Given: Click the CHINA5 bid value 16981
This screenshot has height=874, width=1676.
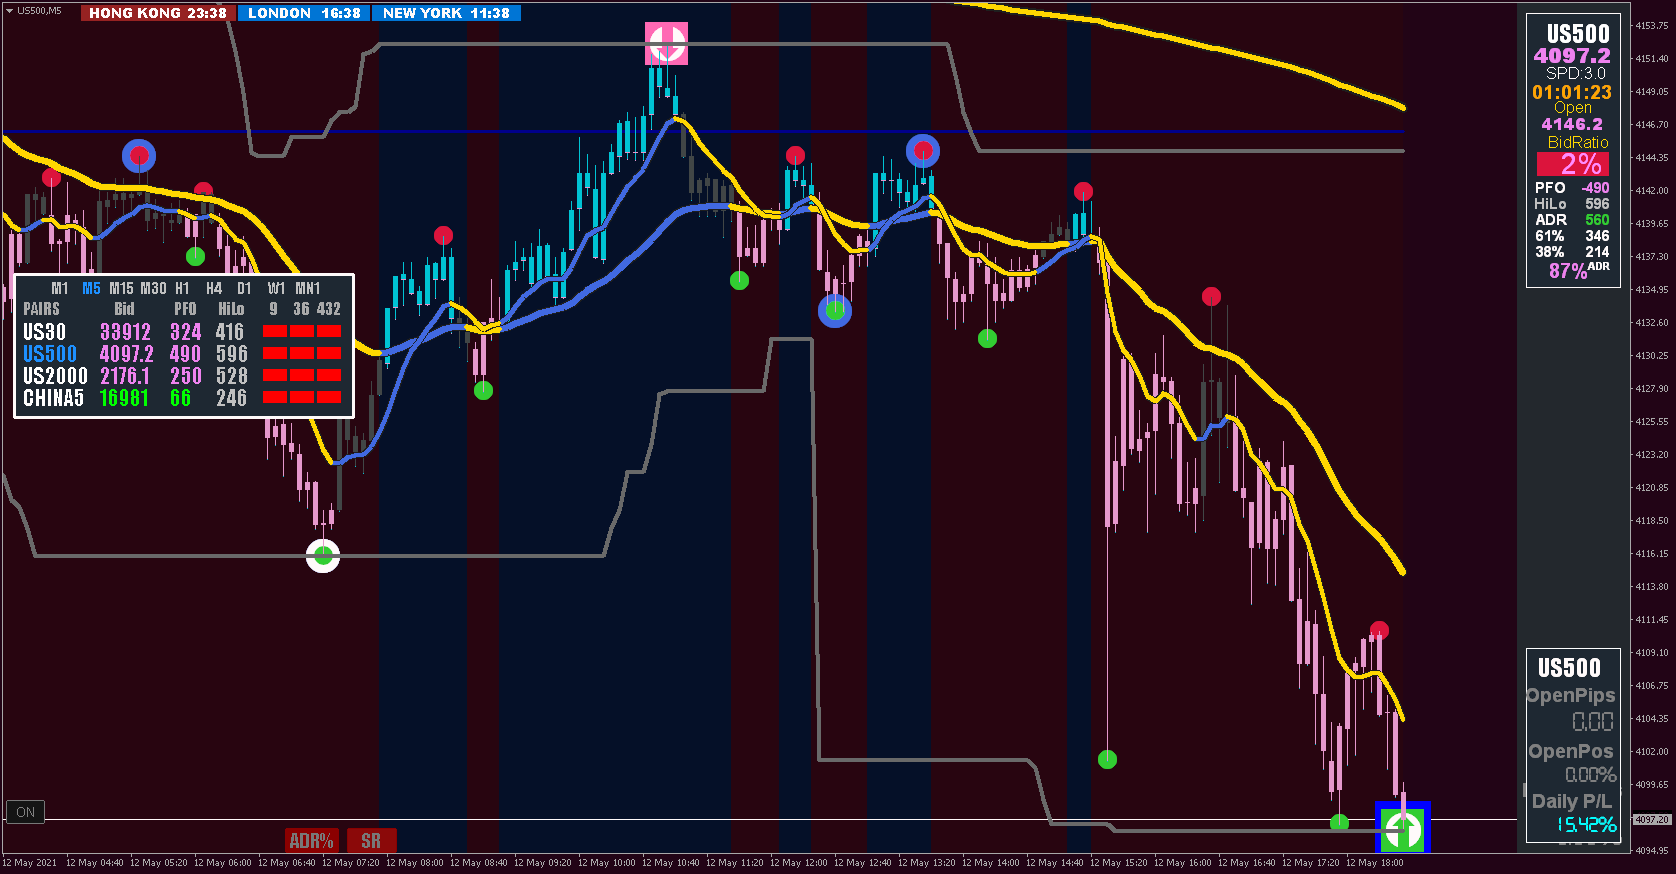Looking at the screenshot, I should pos(124,398).
